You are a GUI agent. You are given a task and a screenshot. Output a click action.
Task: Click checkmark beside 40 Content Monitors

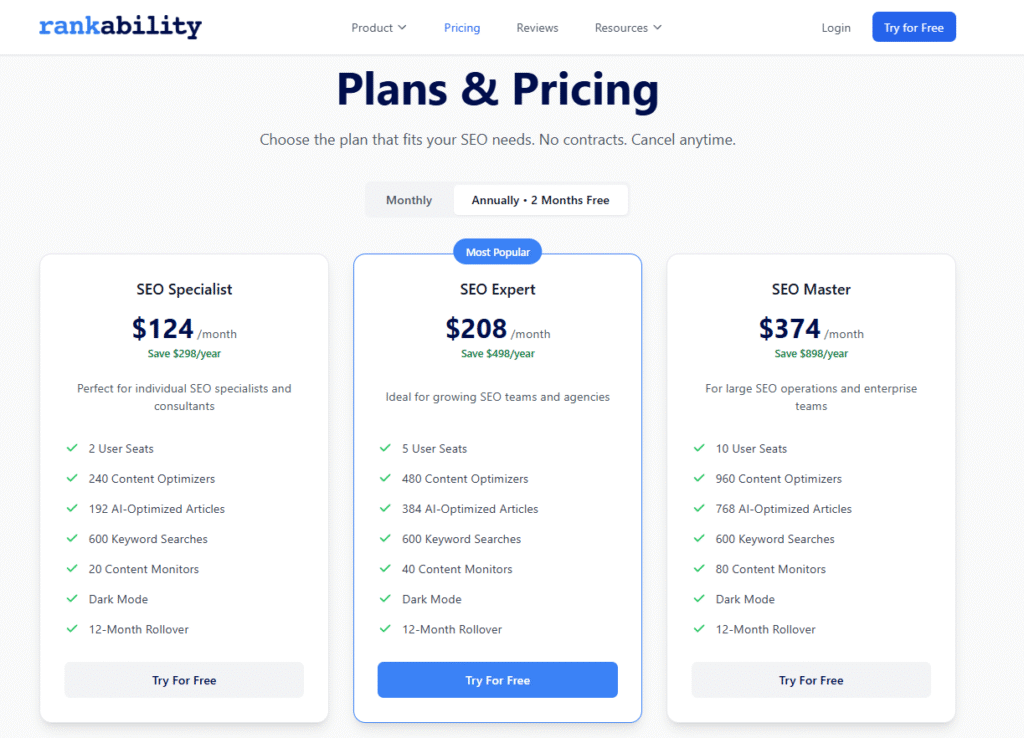click(385, 569)
